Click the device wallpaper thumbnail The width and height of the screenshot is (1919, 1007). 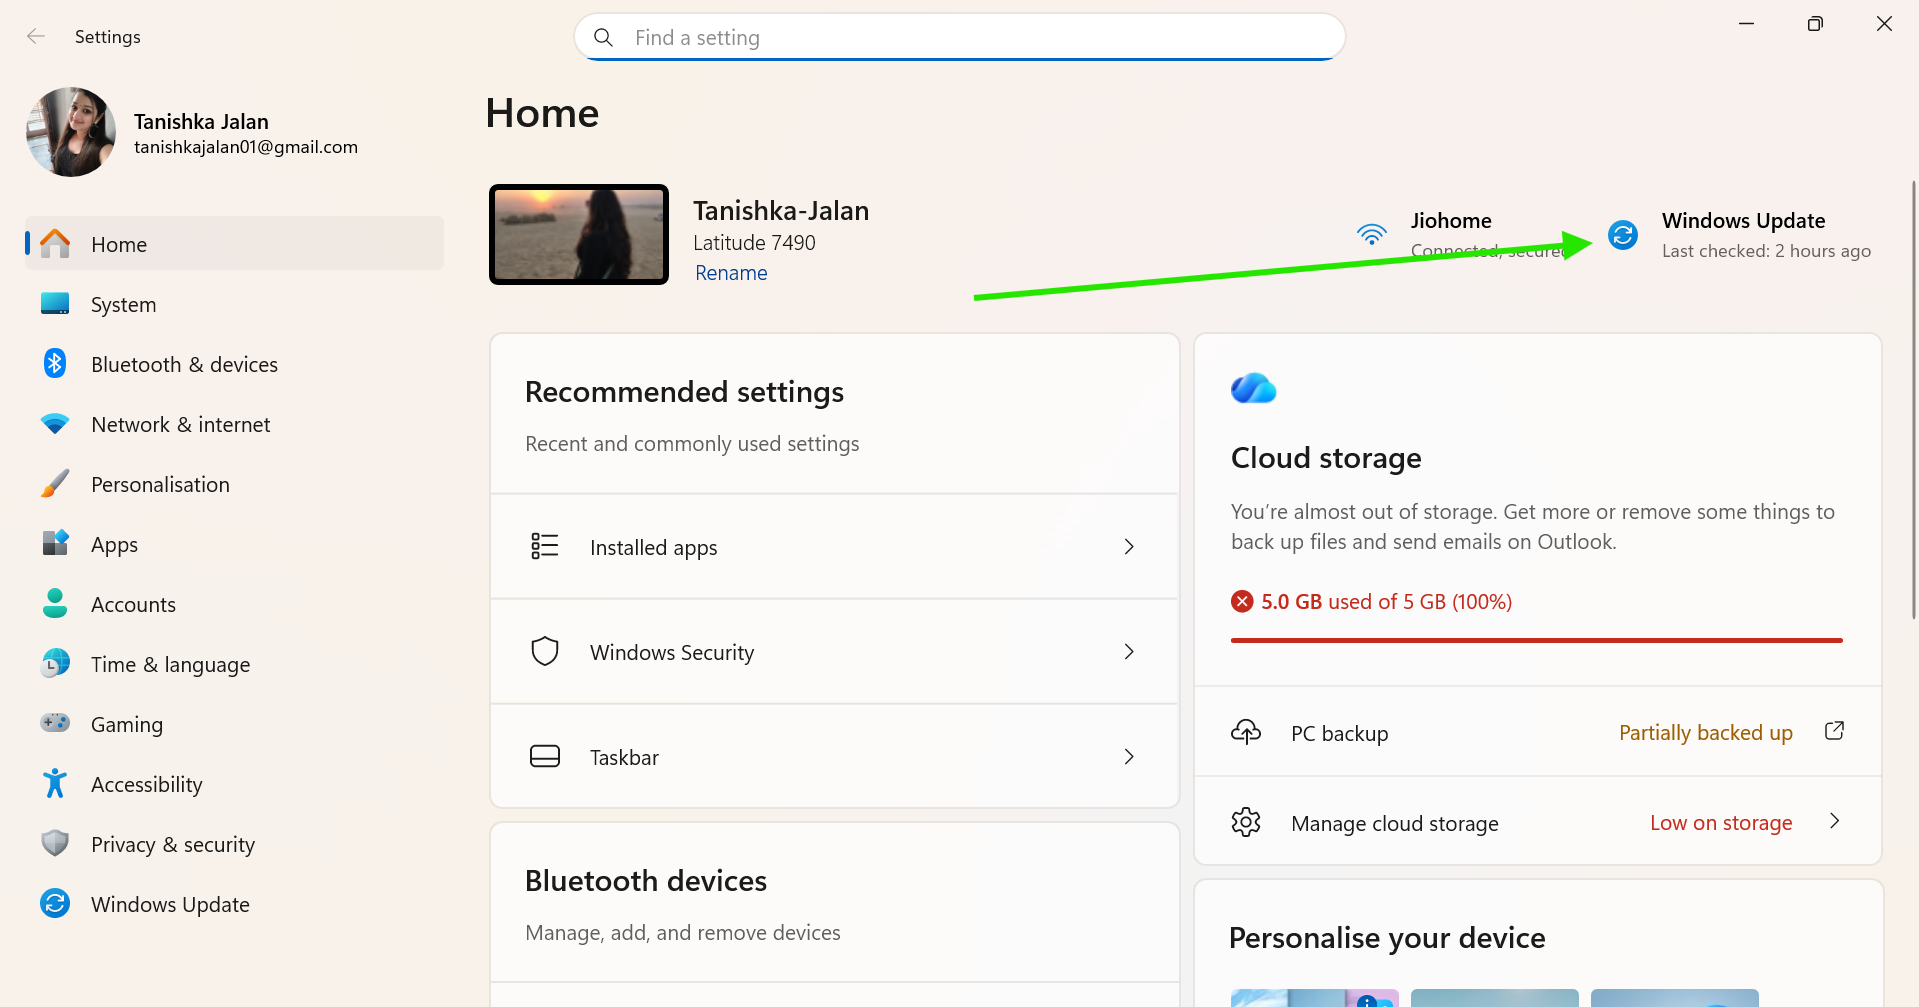[579, 234]
